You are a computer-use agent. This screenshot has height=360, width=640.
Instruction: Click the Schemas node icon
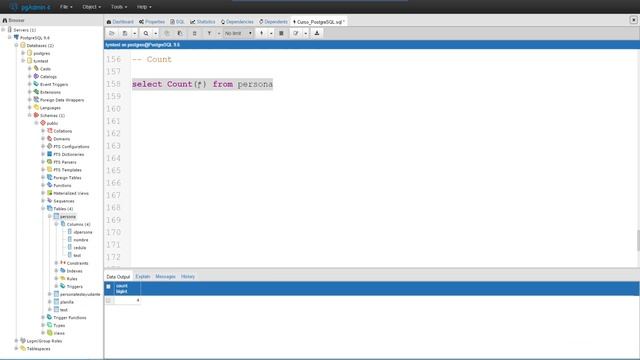[x=36, y=115]
